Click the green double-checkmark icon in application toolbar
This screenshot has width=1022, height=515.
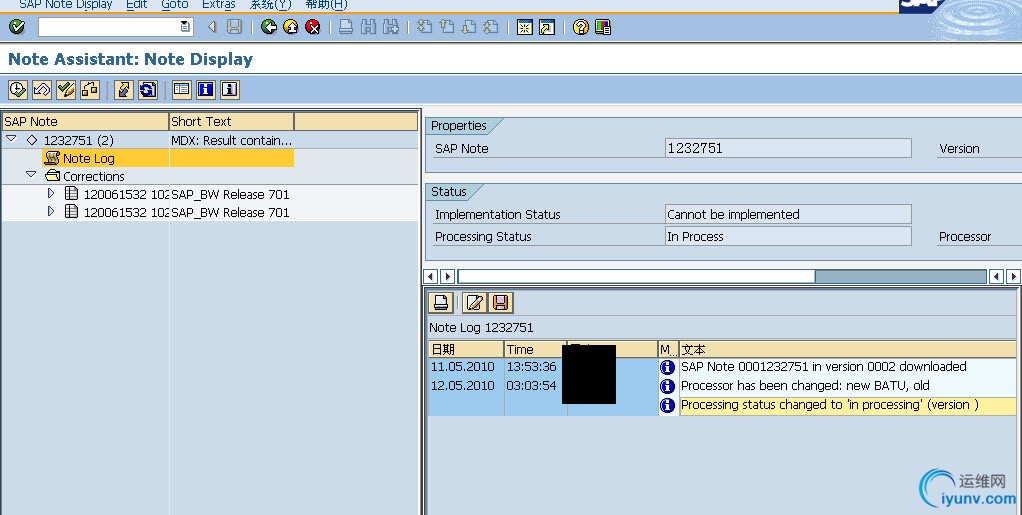coord(66,90)
